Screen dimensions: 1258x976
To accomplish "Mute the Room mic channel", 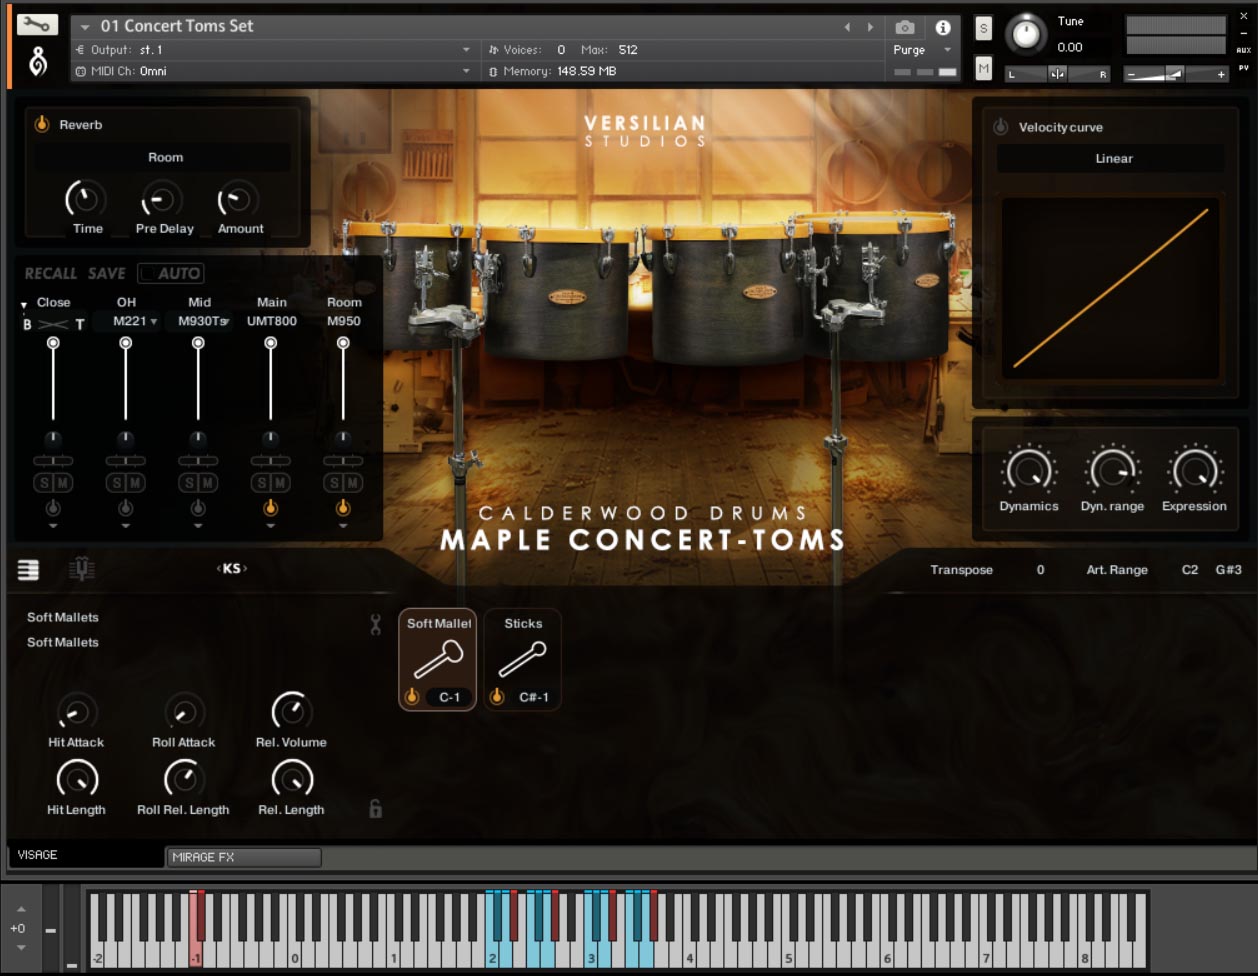I will (351, 483).
